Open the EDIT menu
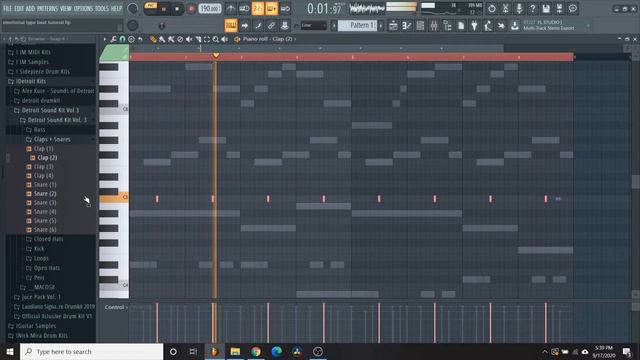Image resolution: width=640 pixels, height=360 pixels. 19,8
